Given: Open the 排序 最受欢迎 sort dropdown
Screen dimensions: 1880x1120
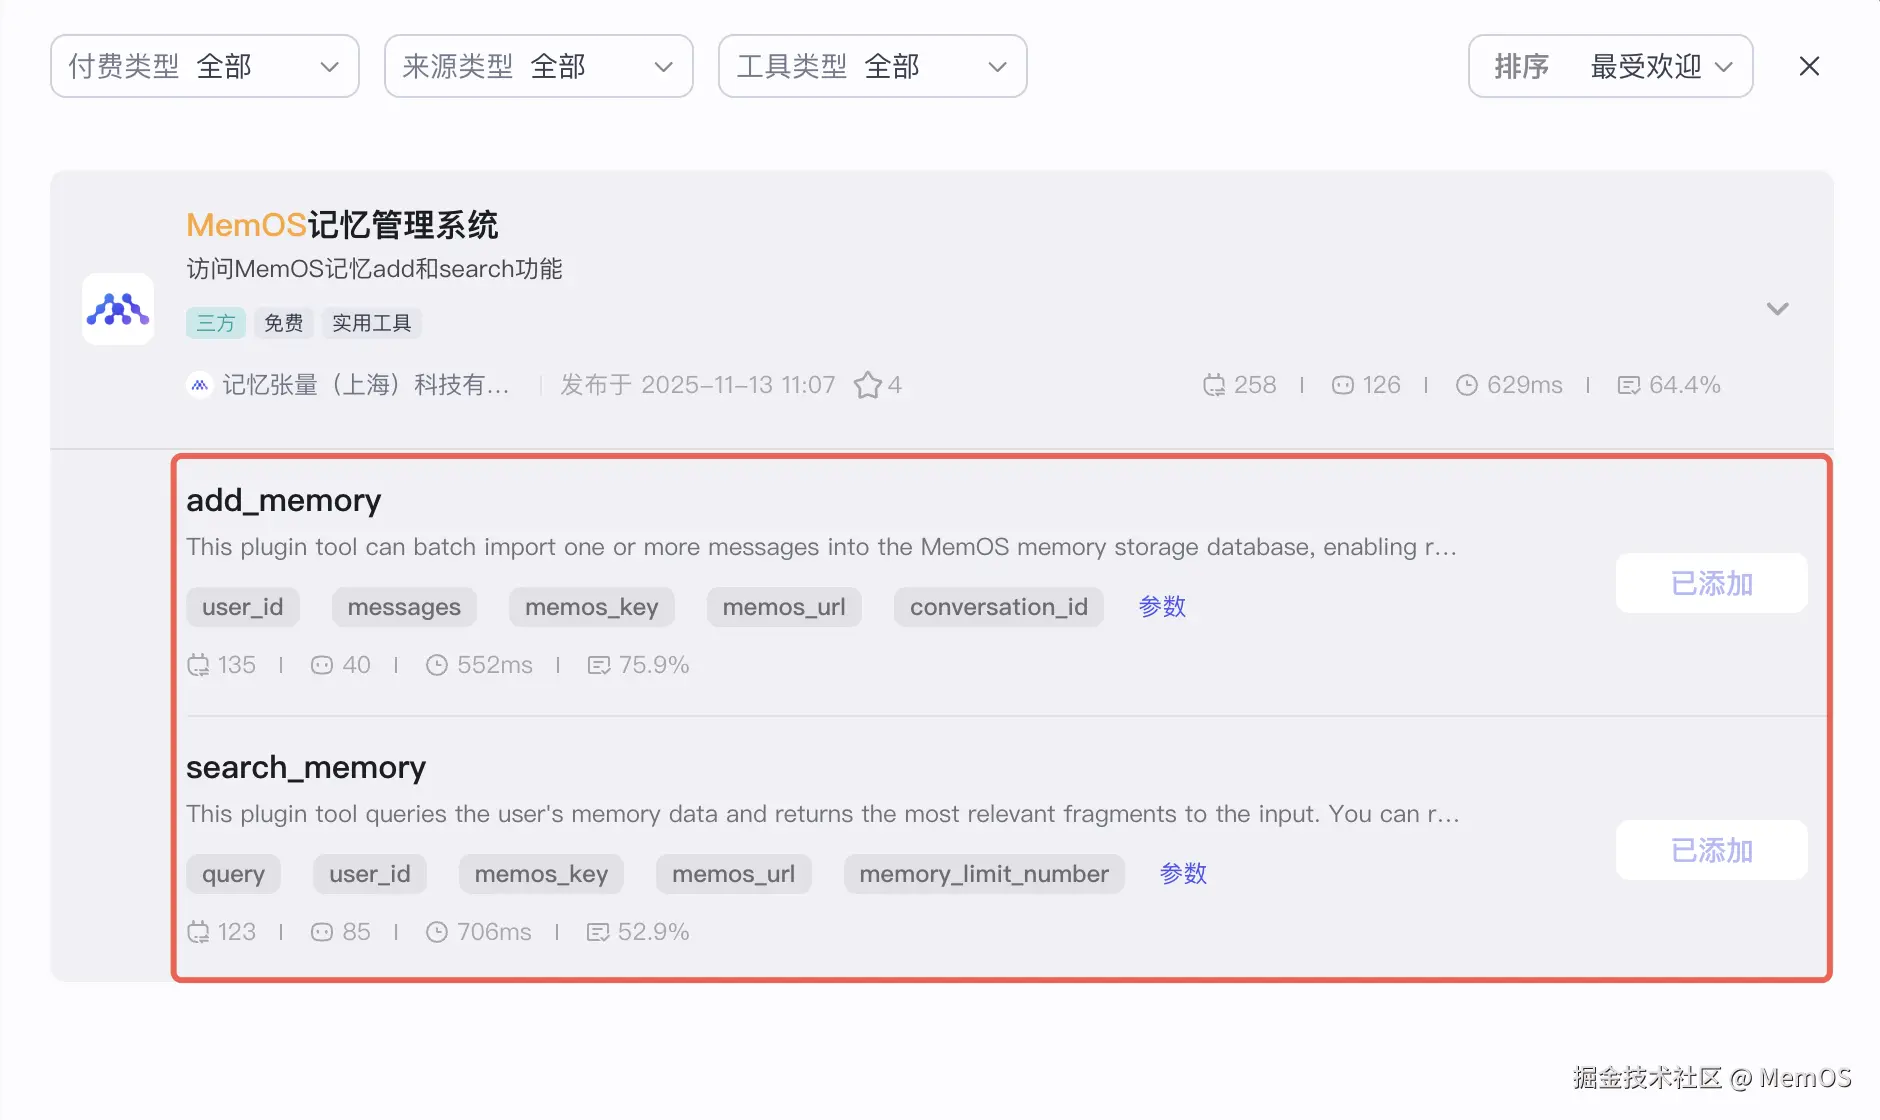Looking at the screenshot, I should [1611, 66].
